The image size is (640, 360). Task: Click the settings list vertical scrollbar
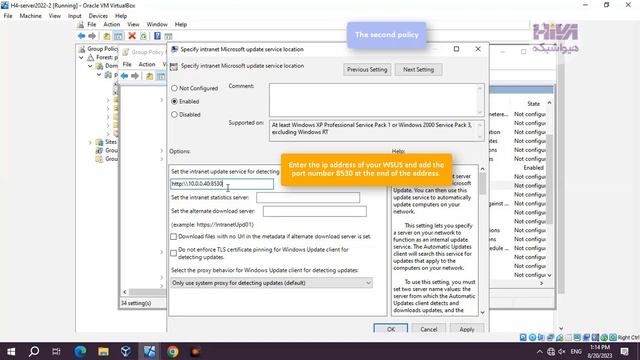[549, 180]
